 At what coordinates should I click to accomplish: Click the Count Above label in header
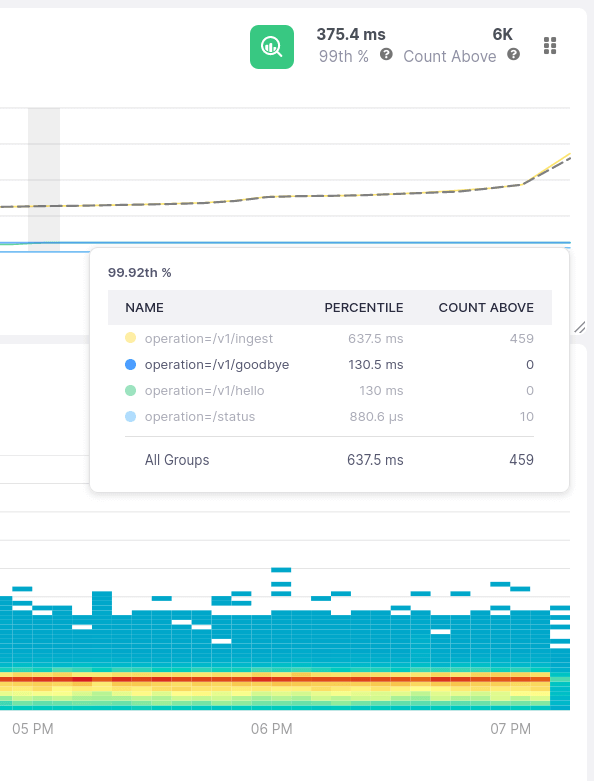pos(450,56)
